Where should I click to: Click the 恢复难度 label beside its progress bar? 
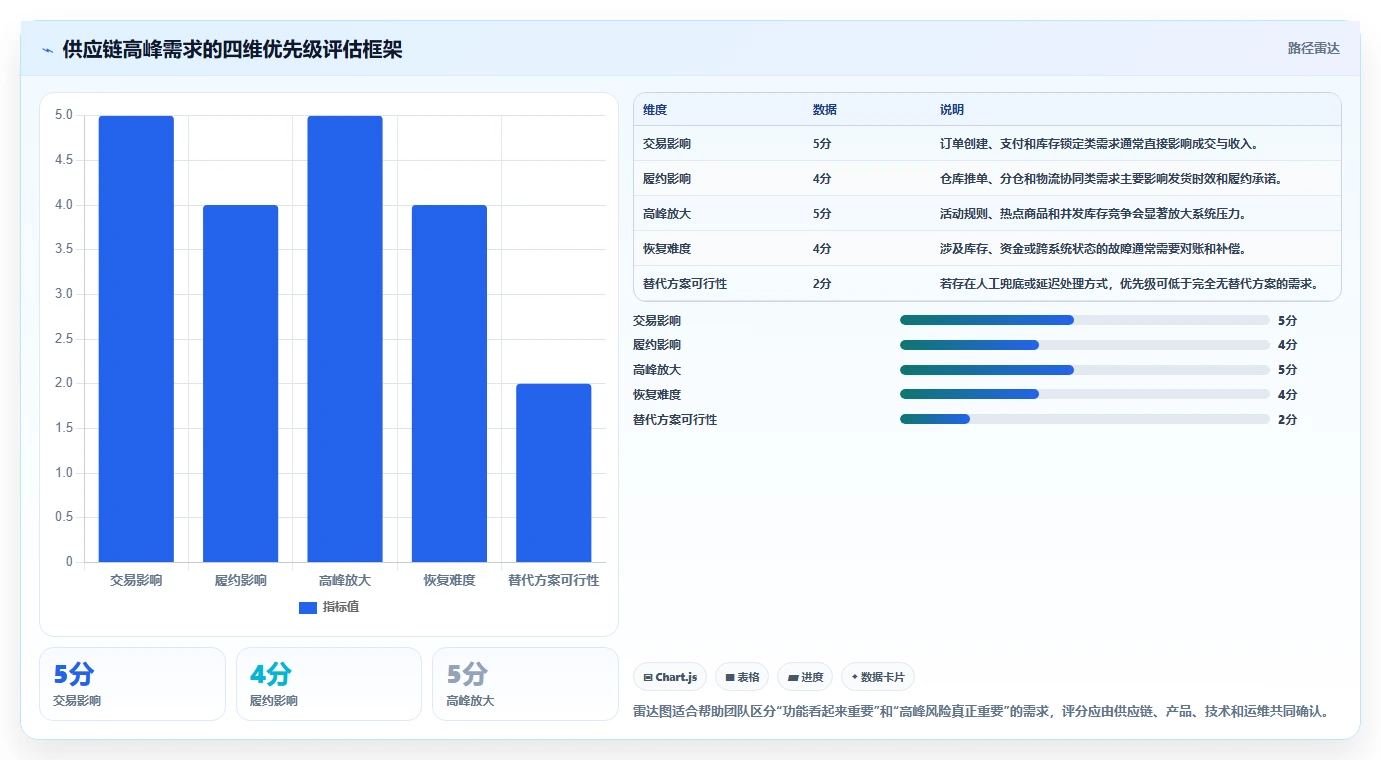657,395
